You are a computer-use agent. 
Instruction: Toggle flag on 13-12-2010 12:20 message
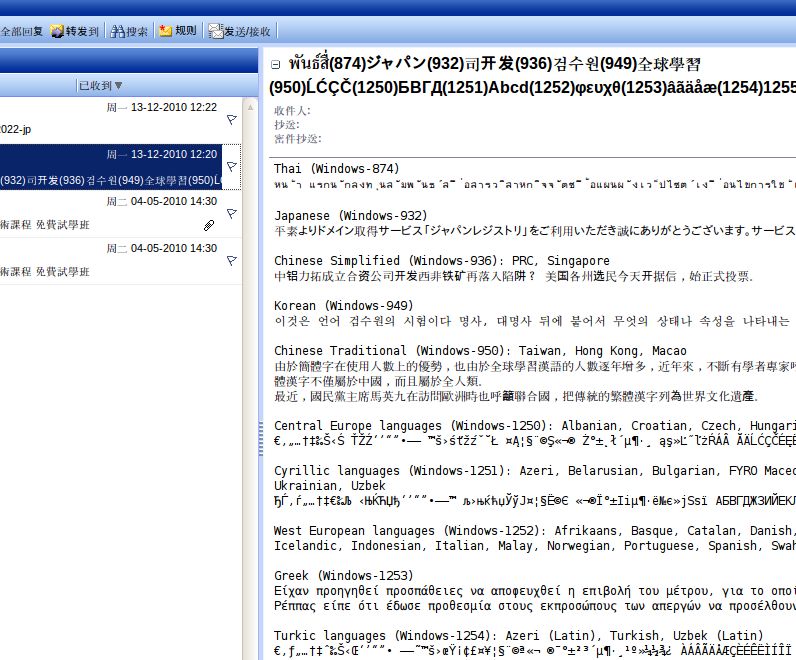click(x=231, y=167)
